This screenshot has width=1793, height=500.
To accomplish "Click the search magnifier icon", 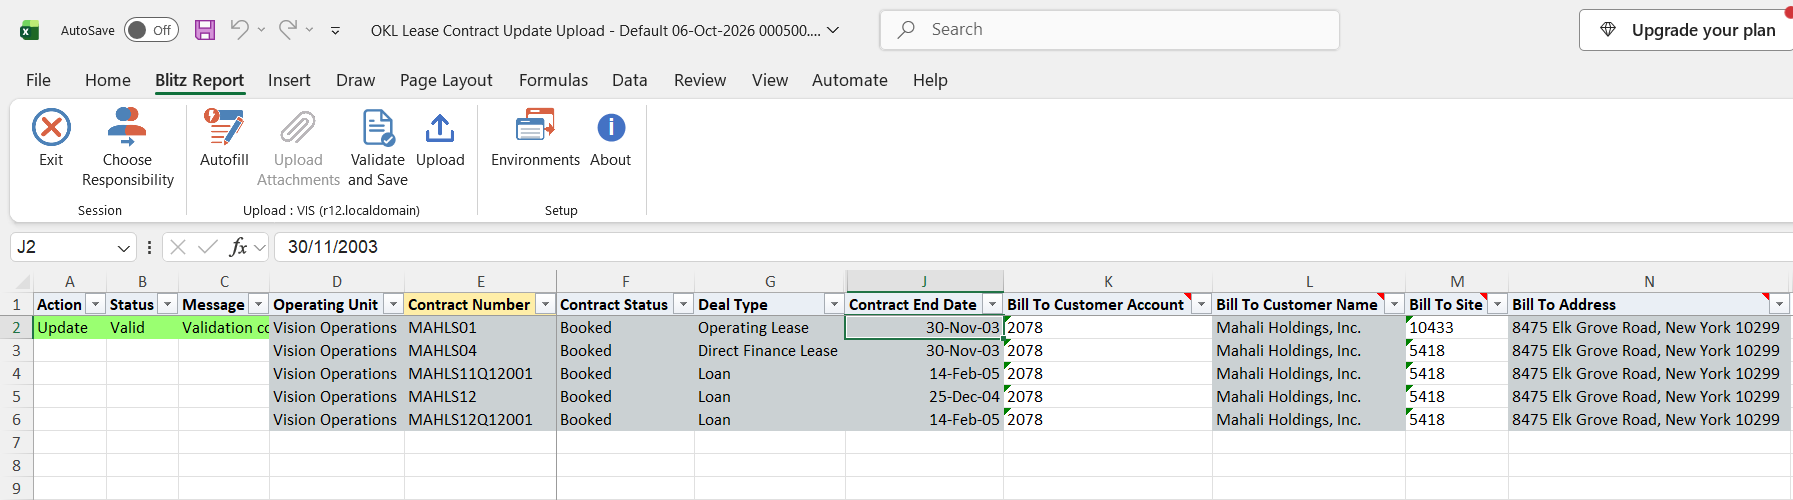I will tap(906, 30).
